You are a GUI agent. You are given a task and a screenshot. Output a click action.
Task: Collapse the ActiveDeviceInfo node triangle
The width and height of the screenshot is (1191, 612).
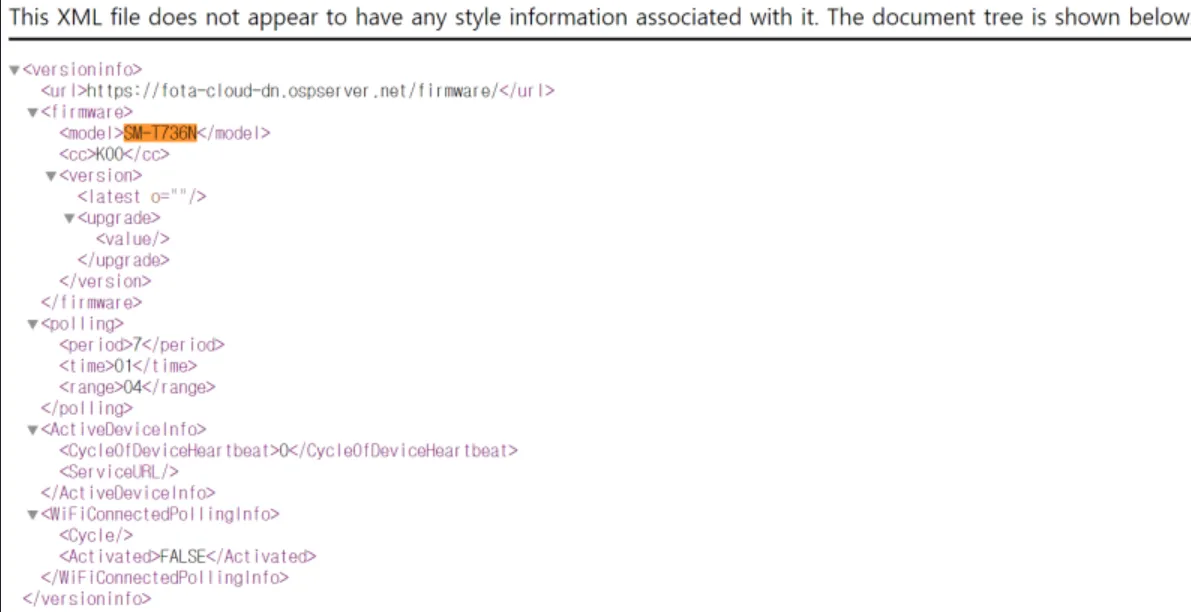(33, 430)
